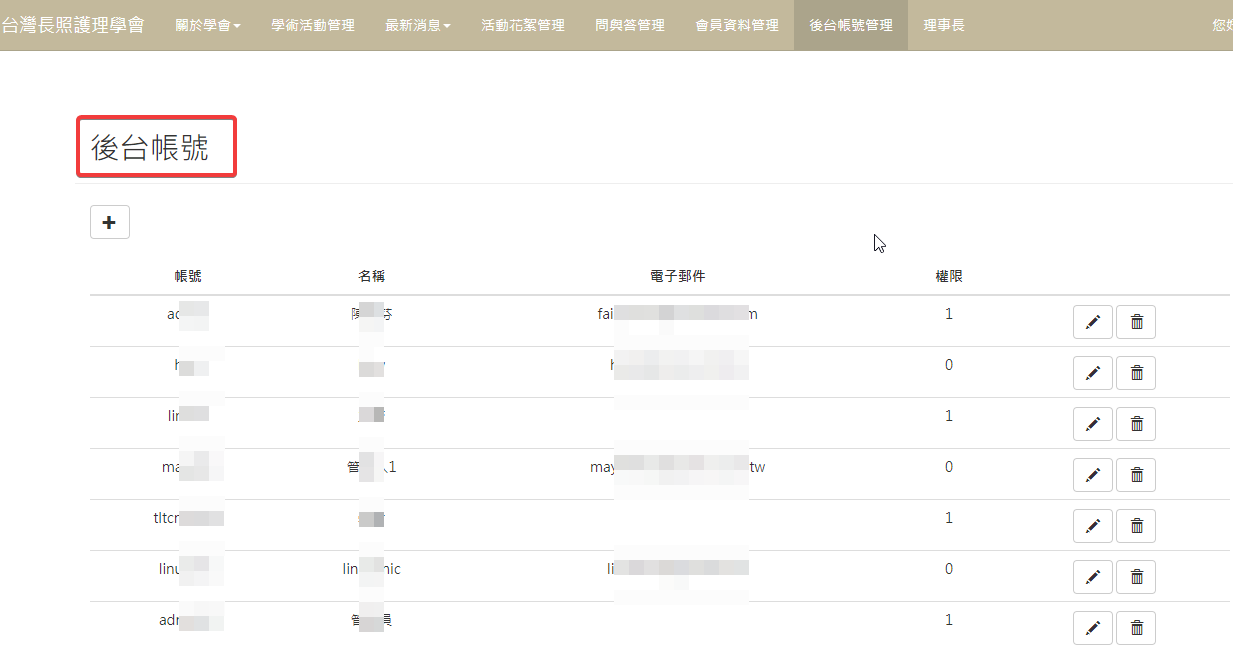Delete the "linu" account row

1136,577
